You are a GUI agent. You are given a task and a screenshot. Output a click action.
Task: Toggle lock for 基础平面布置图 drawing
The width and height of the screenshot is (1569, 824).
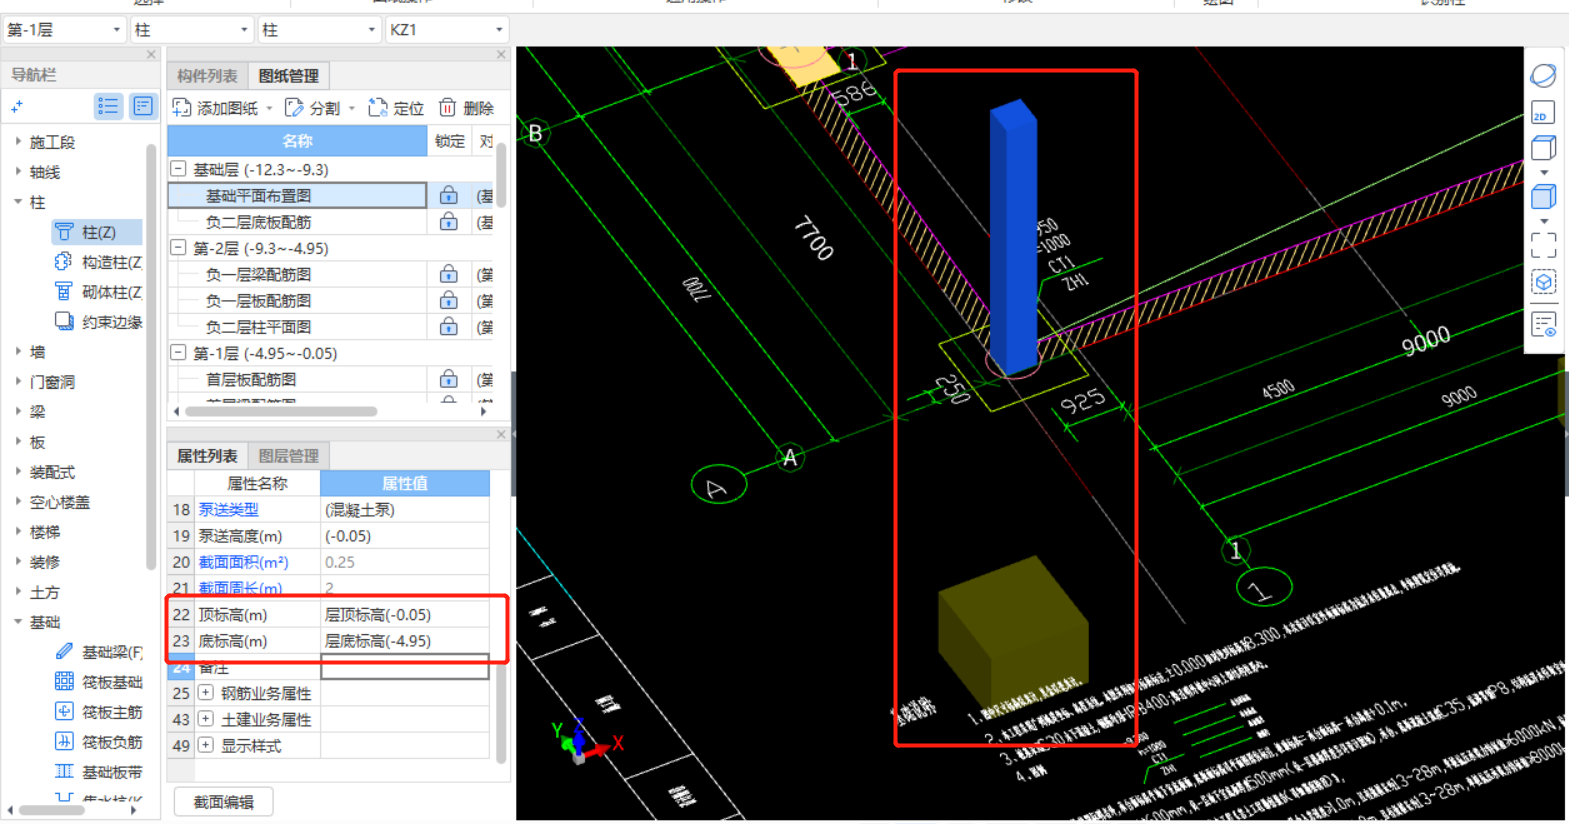449,195
